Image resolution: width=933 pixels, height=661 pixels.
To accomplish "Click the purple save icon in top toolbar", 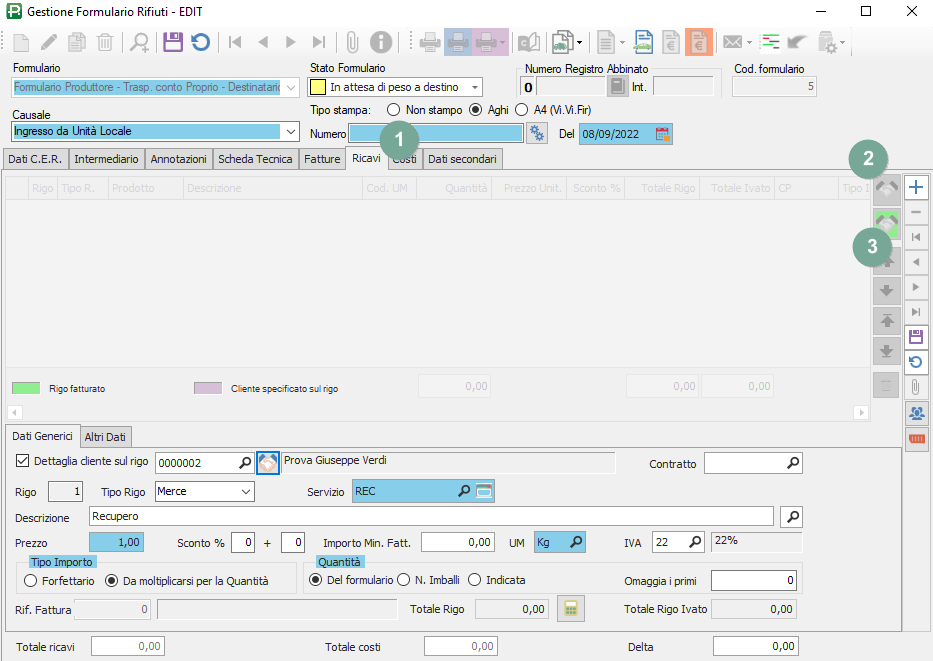I will pos(173,42).
